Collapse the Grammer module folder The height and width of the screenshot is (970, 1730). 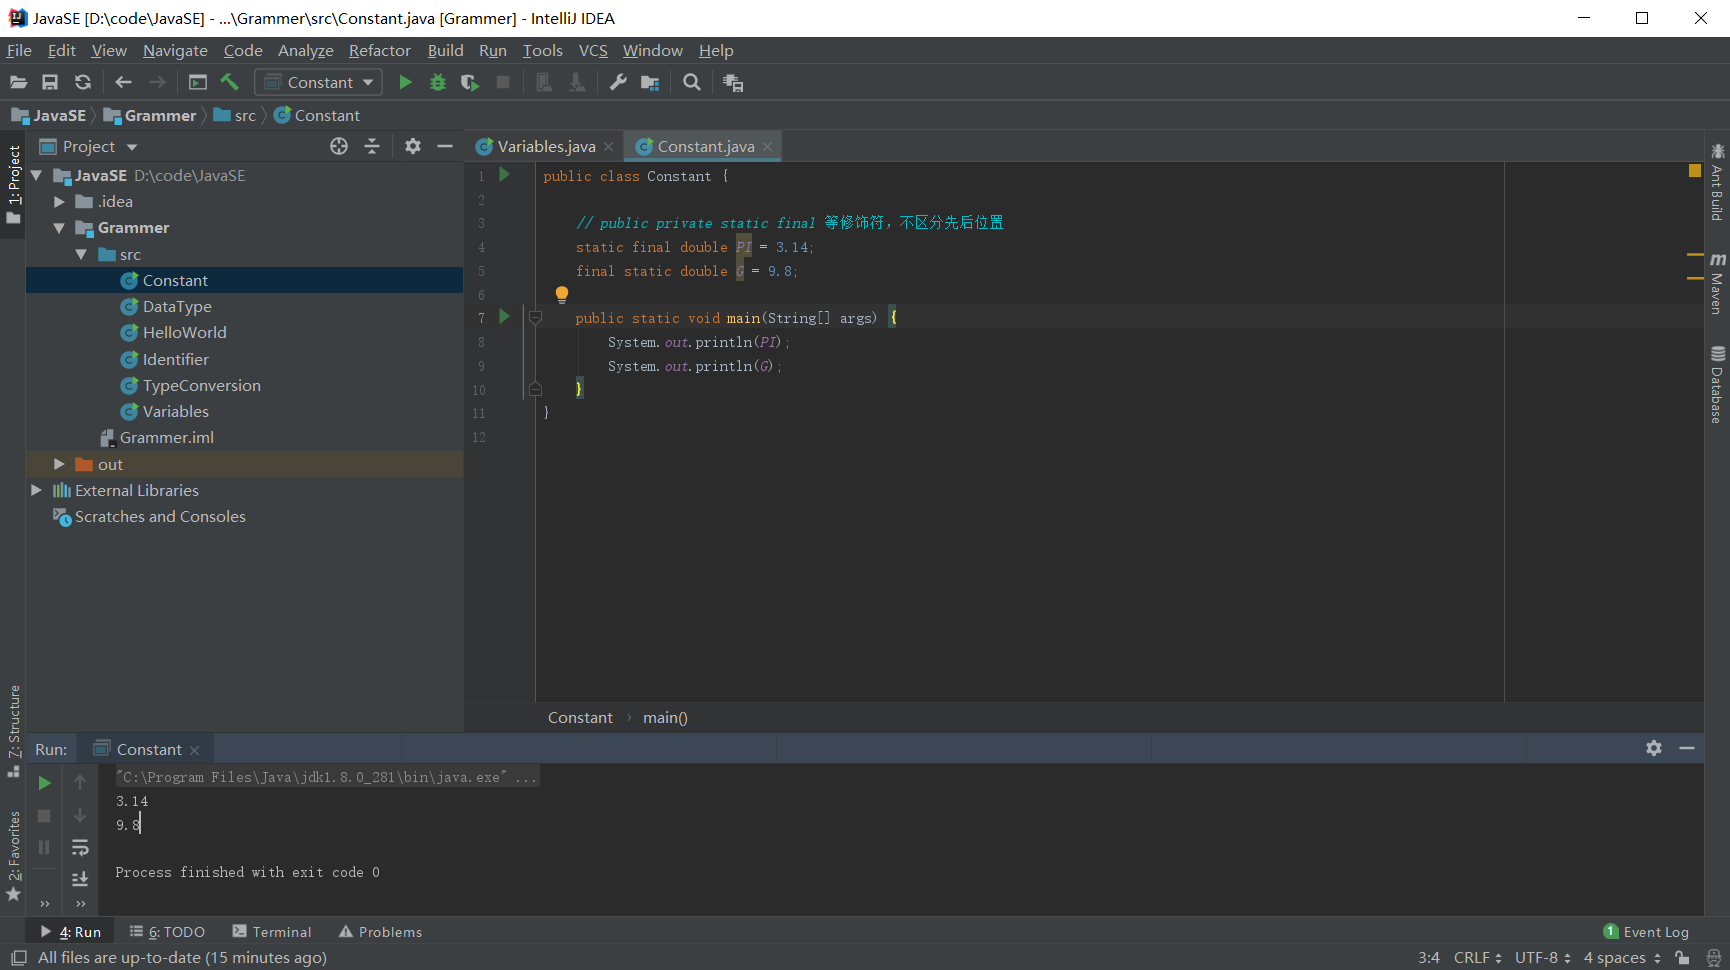click(x=59, y=228)
